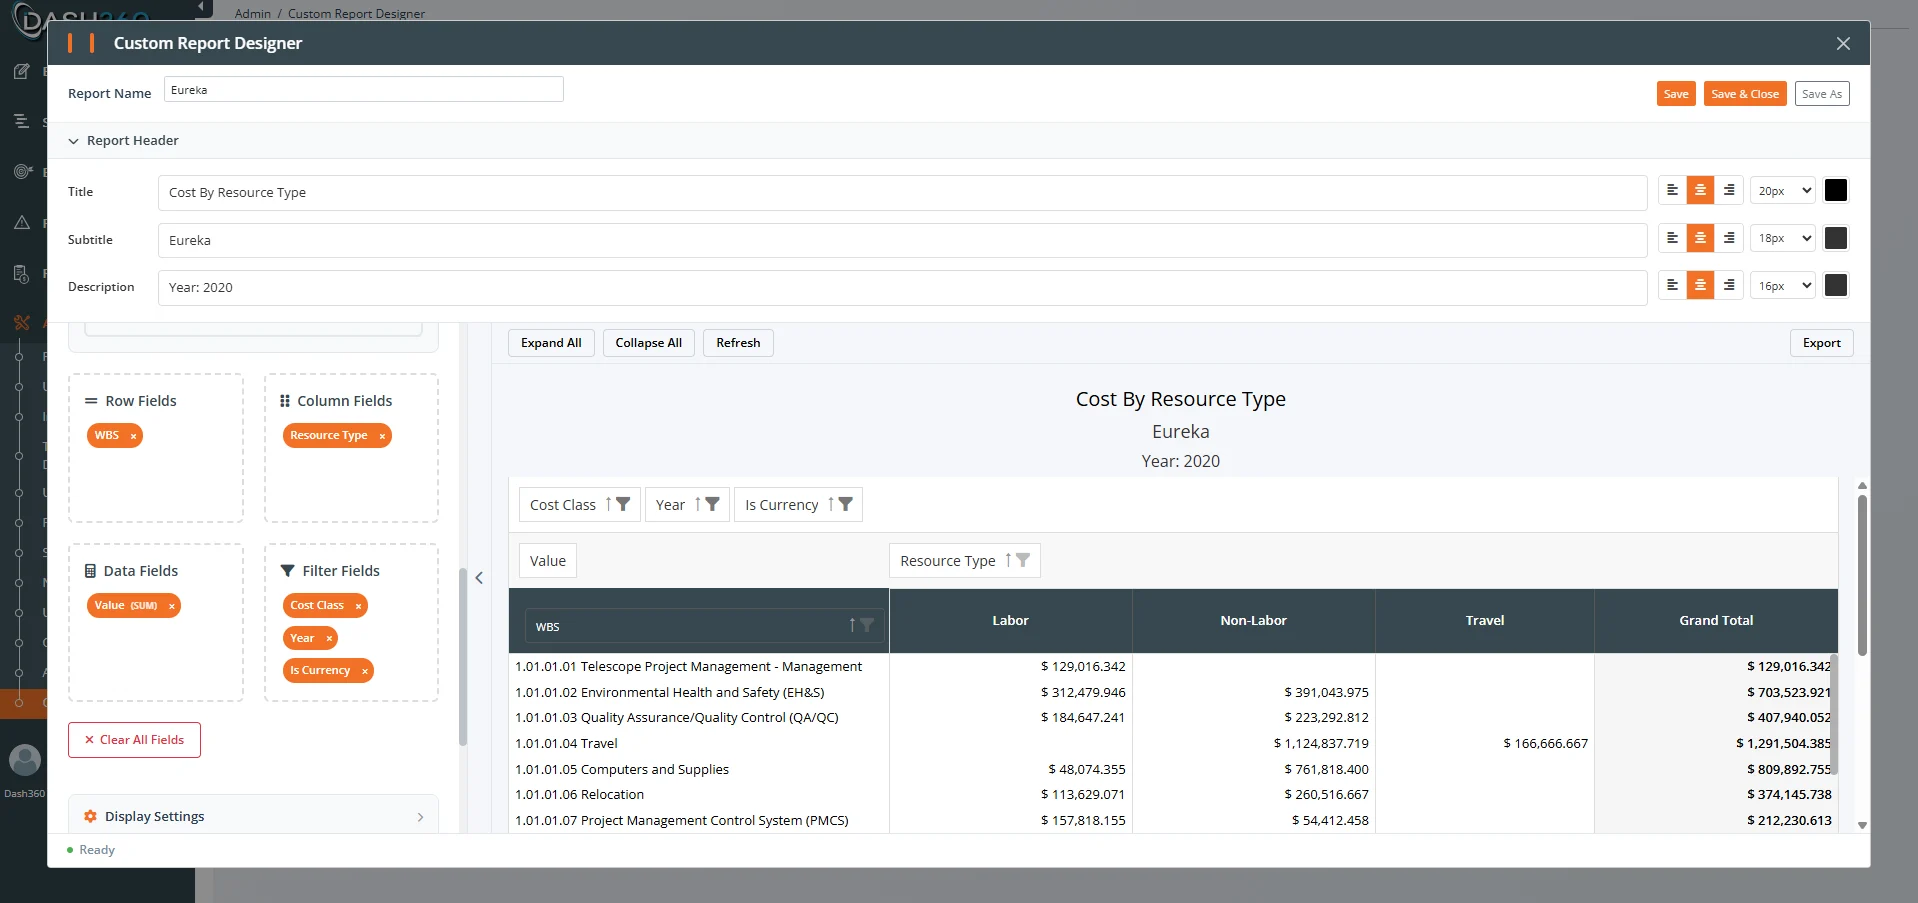Click the Report Name input field

tap(363, 89)
